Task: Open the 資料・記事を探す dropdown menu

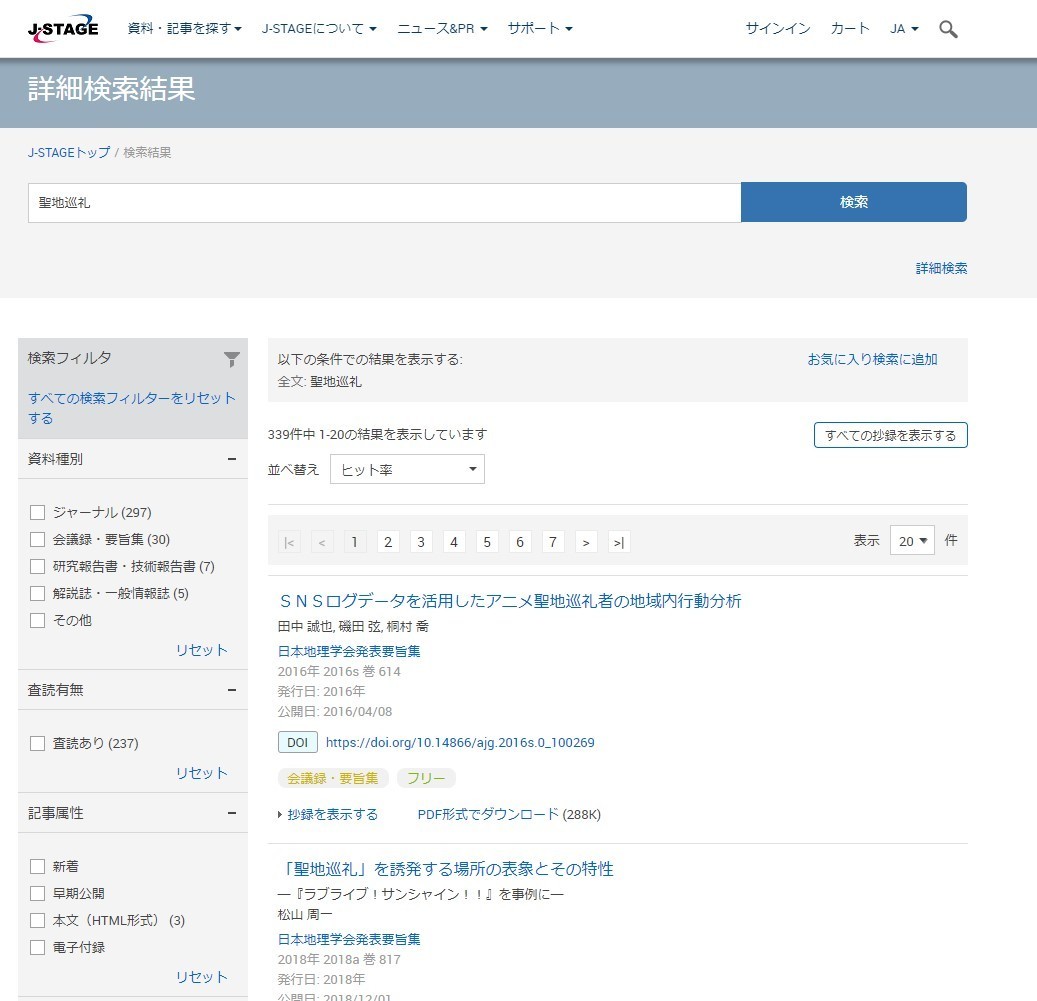Action: (x=185, y=28)
